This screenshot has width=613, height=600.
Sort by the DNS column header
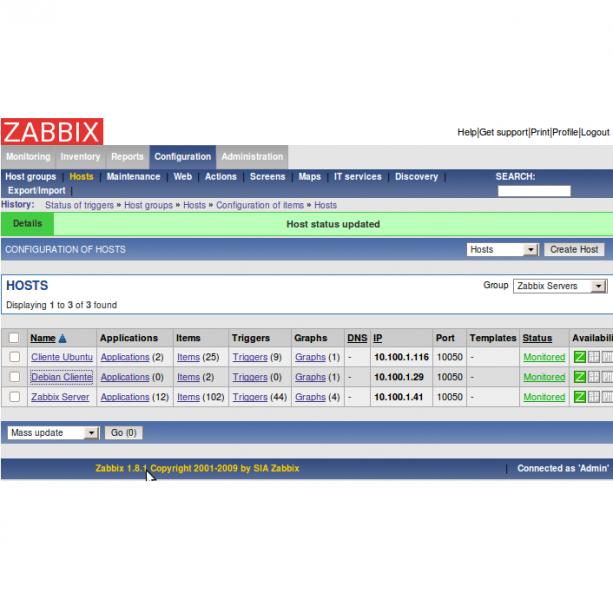(357, 338)
